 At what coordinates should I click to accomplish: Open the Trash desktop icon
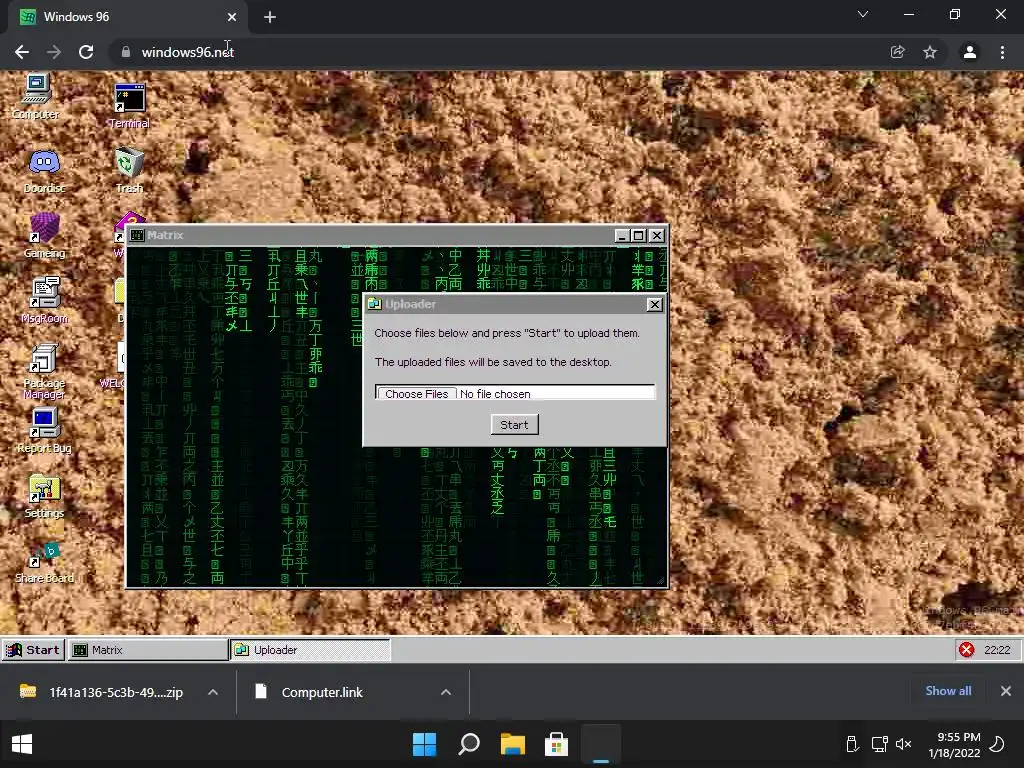pyautogui.click(x=129, y=171)
